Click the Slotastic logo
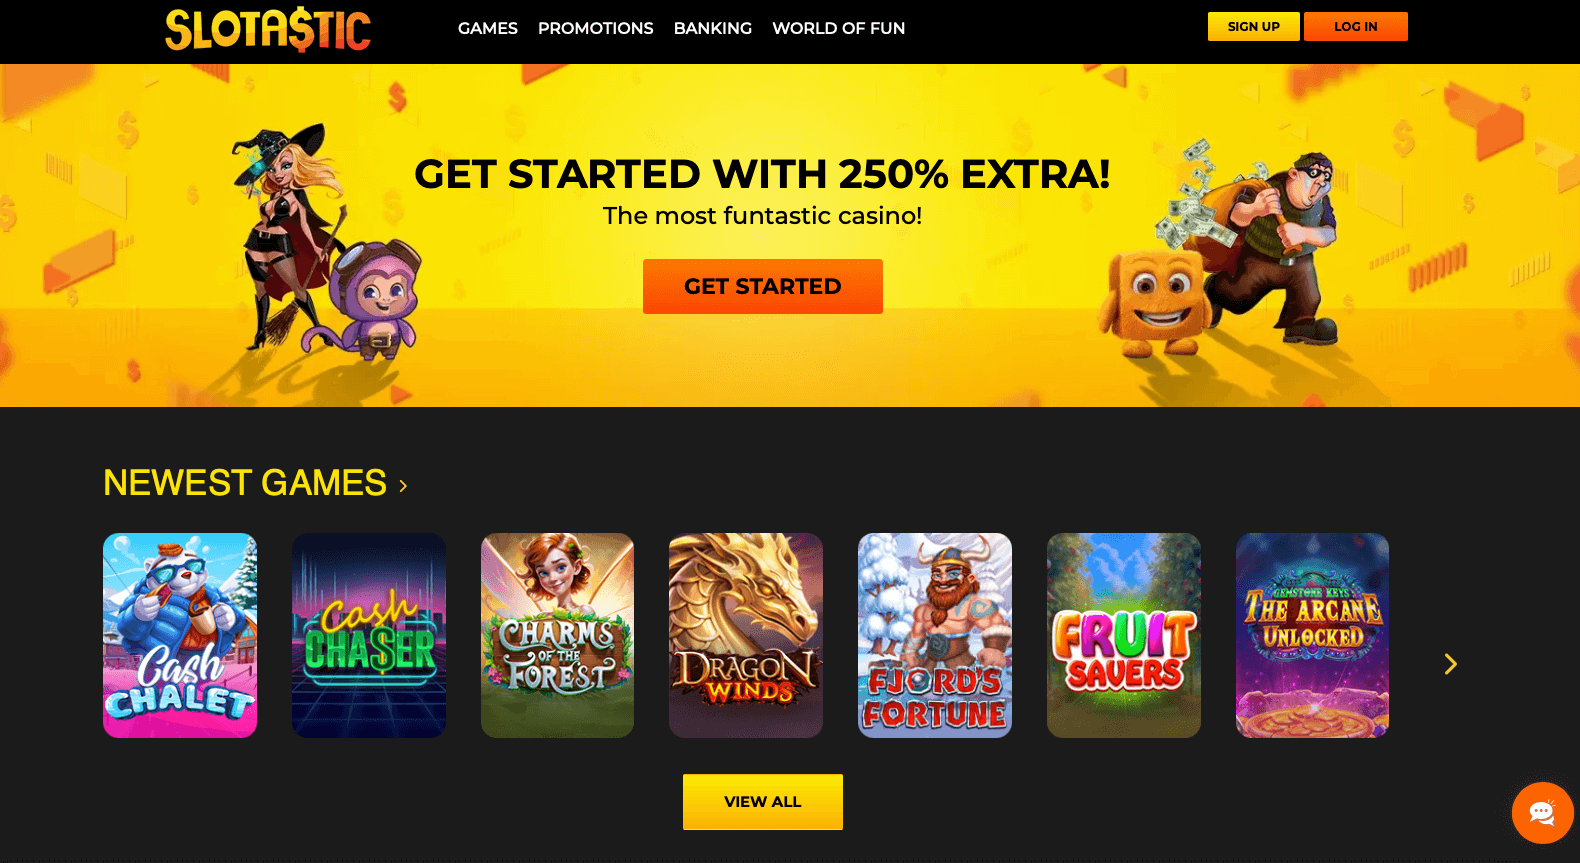Screen dimensions: 1580x863 click(268, 30)
